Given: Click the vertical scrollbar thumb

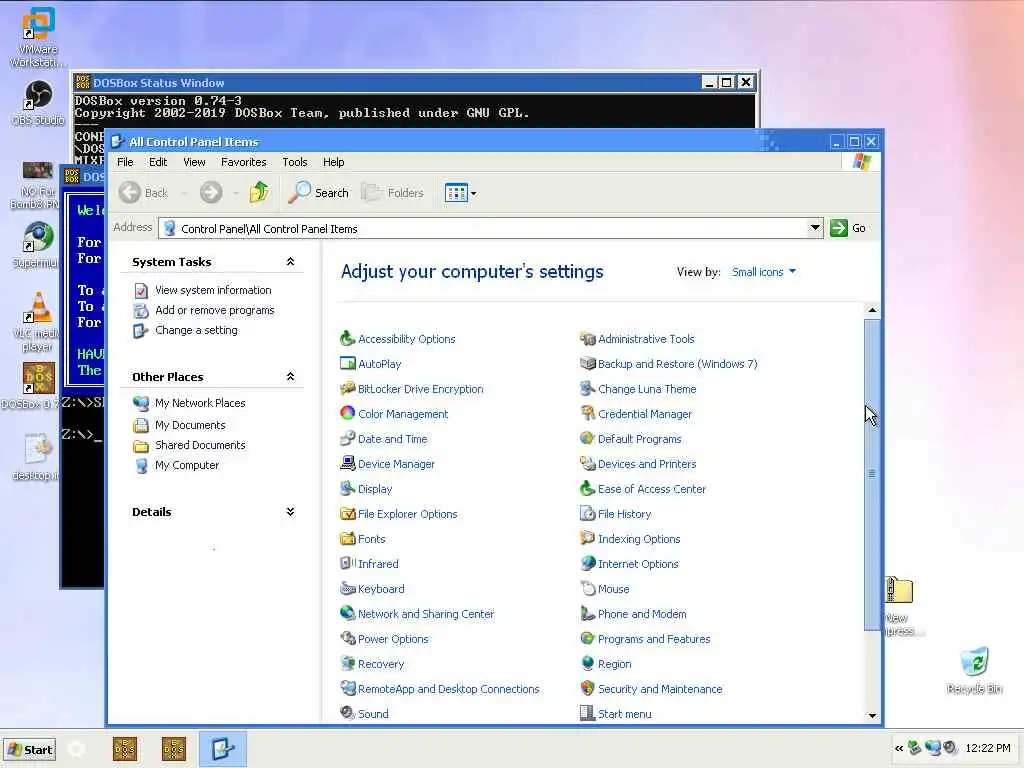Looking at the screenshot, I should (872, 475).
